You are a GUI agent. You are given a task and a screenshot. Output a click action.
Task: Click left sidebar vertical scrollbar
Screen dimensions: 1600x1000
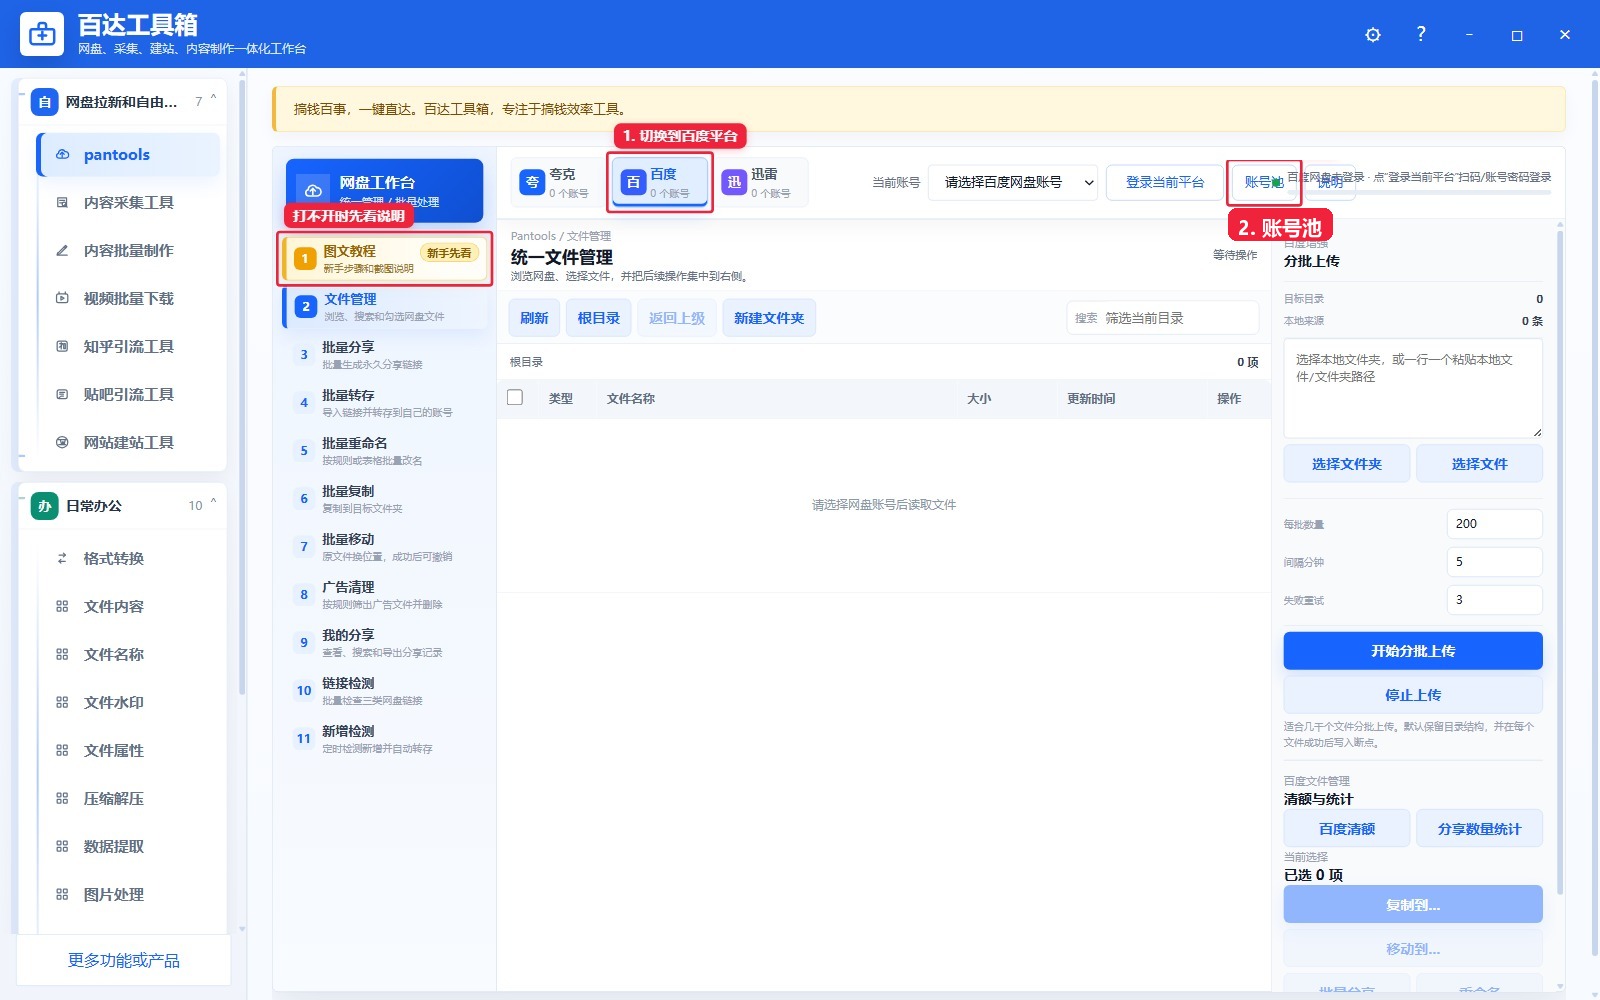pos(242,385)
